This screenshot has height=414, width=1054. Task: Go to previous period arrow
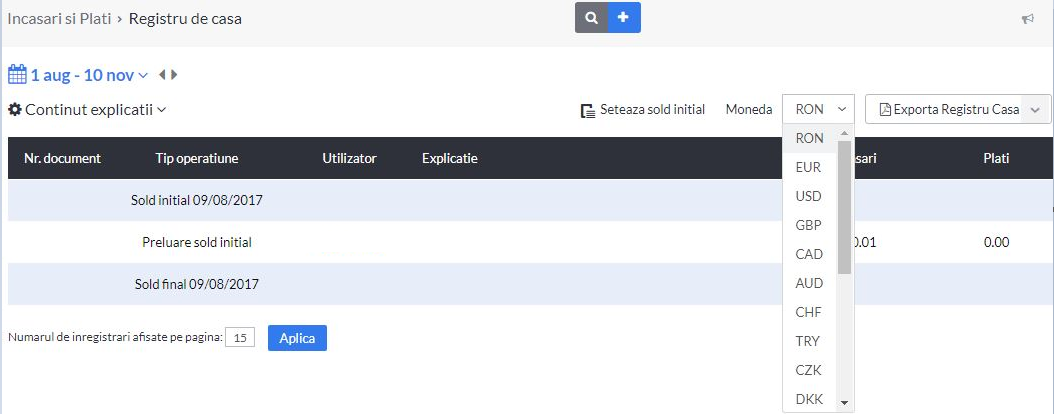pyautogui.click(x=162, y=75)
